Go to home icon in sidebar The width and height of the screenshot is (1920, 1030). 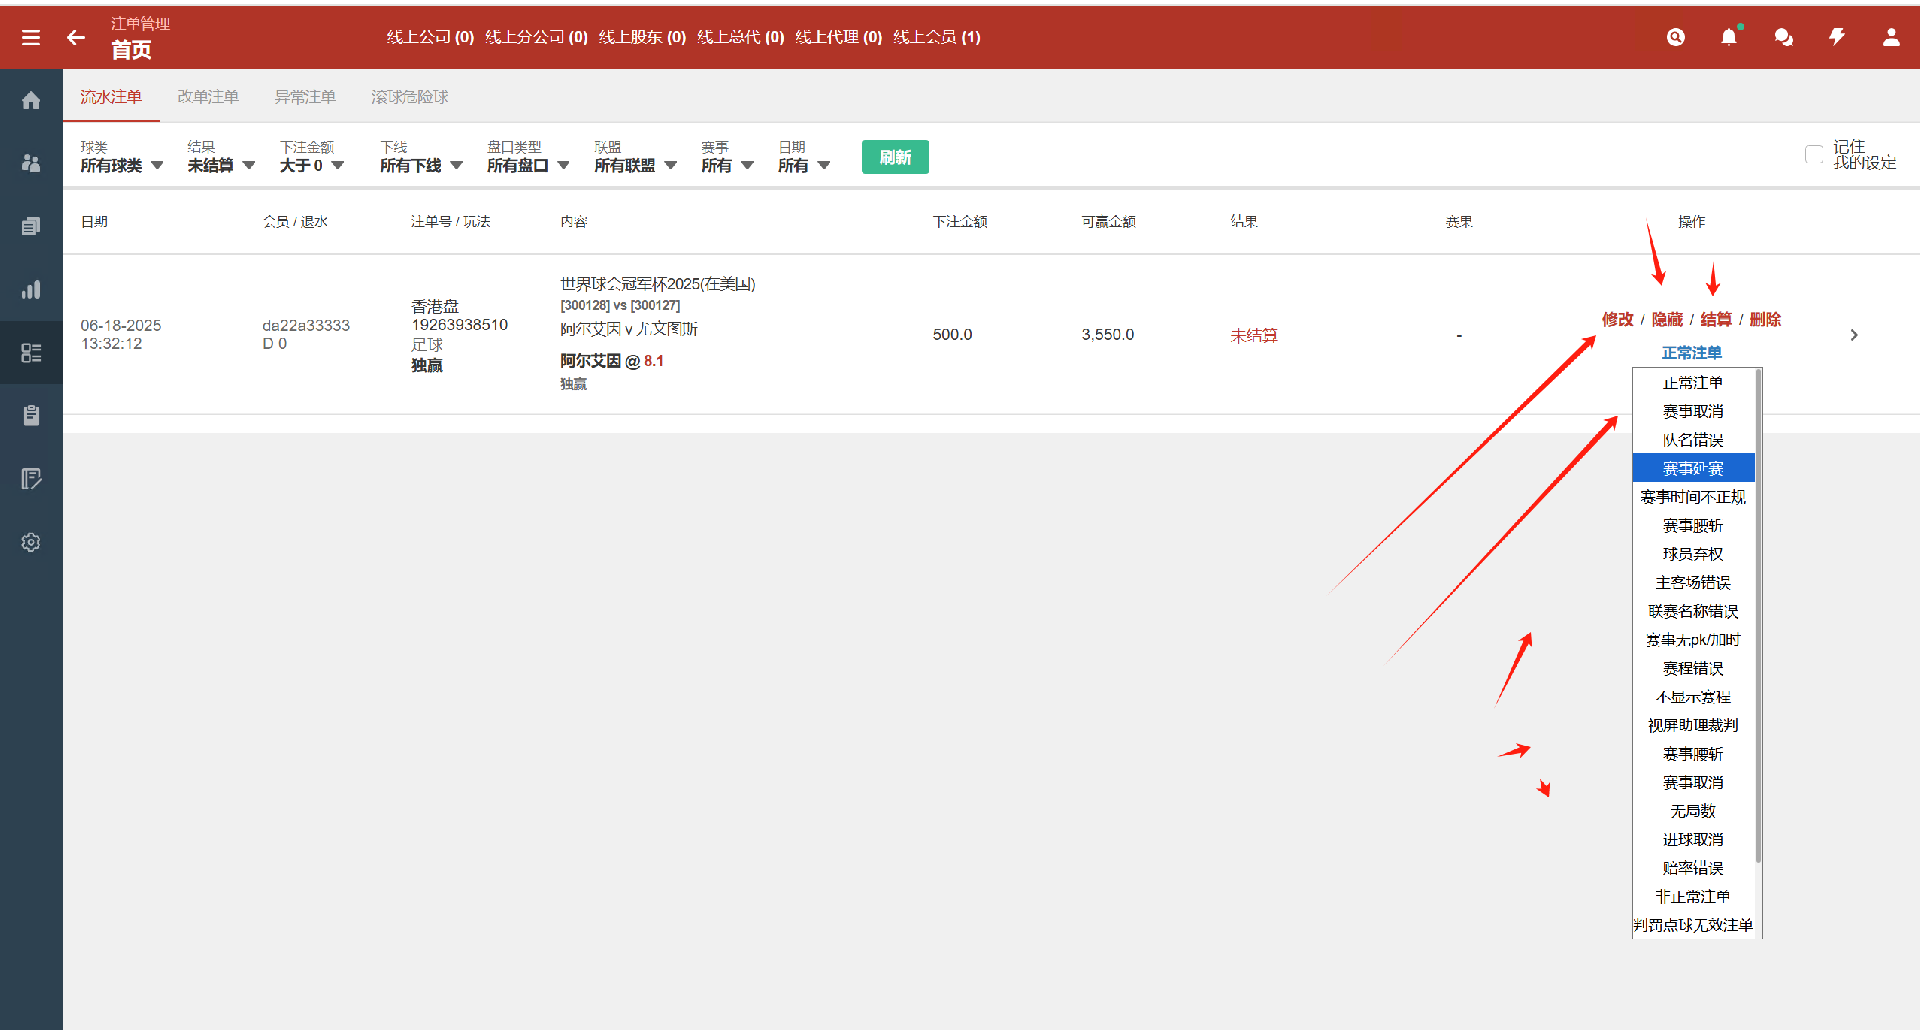[31, 100]
